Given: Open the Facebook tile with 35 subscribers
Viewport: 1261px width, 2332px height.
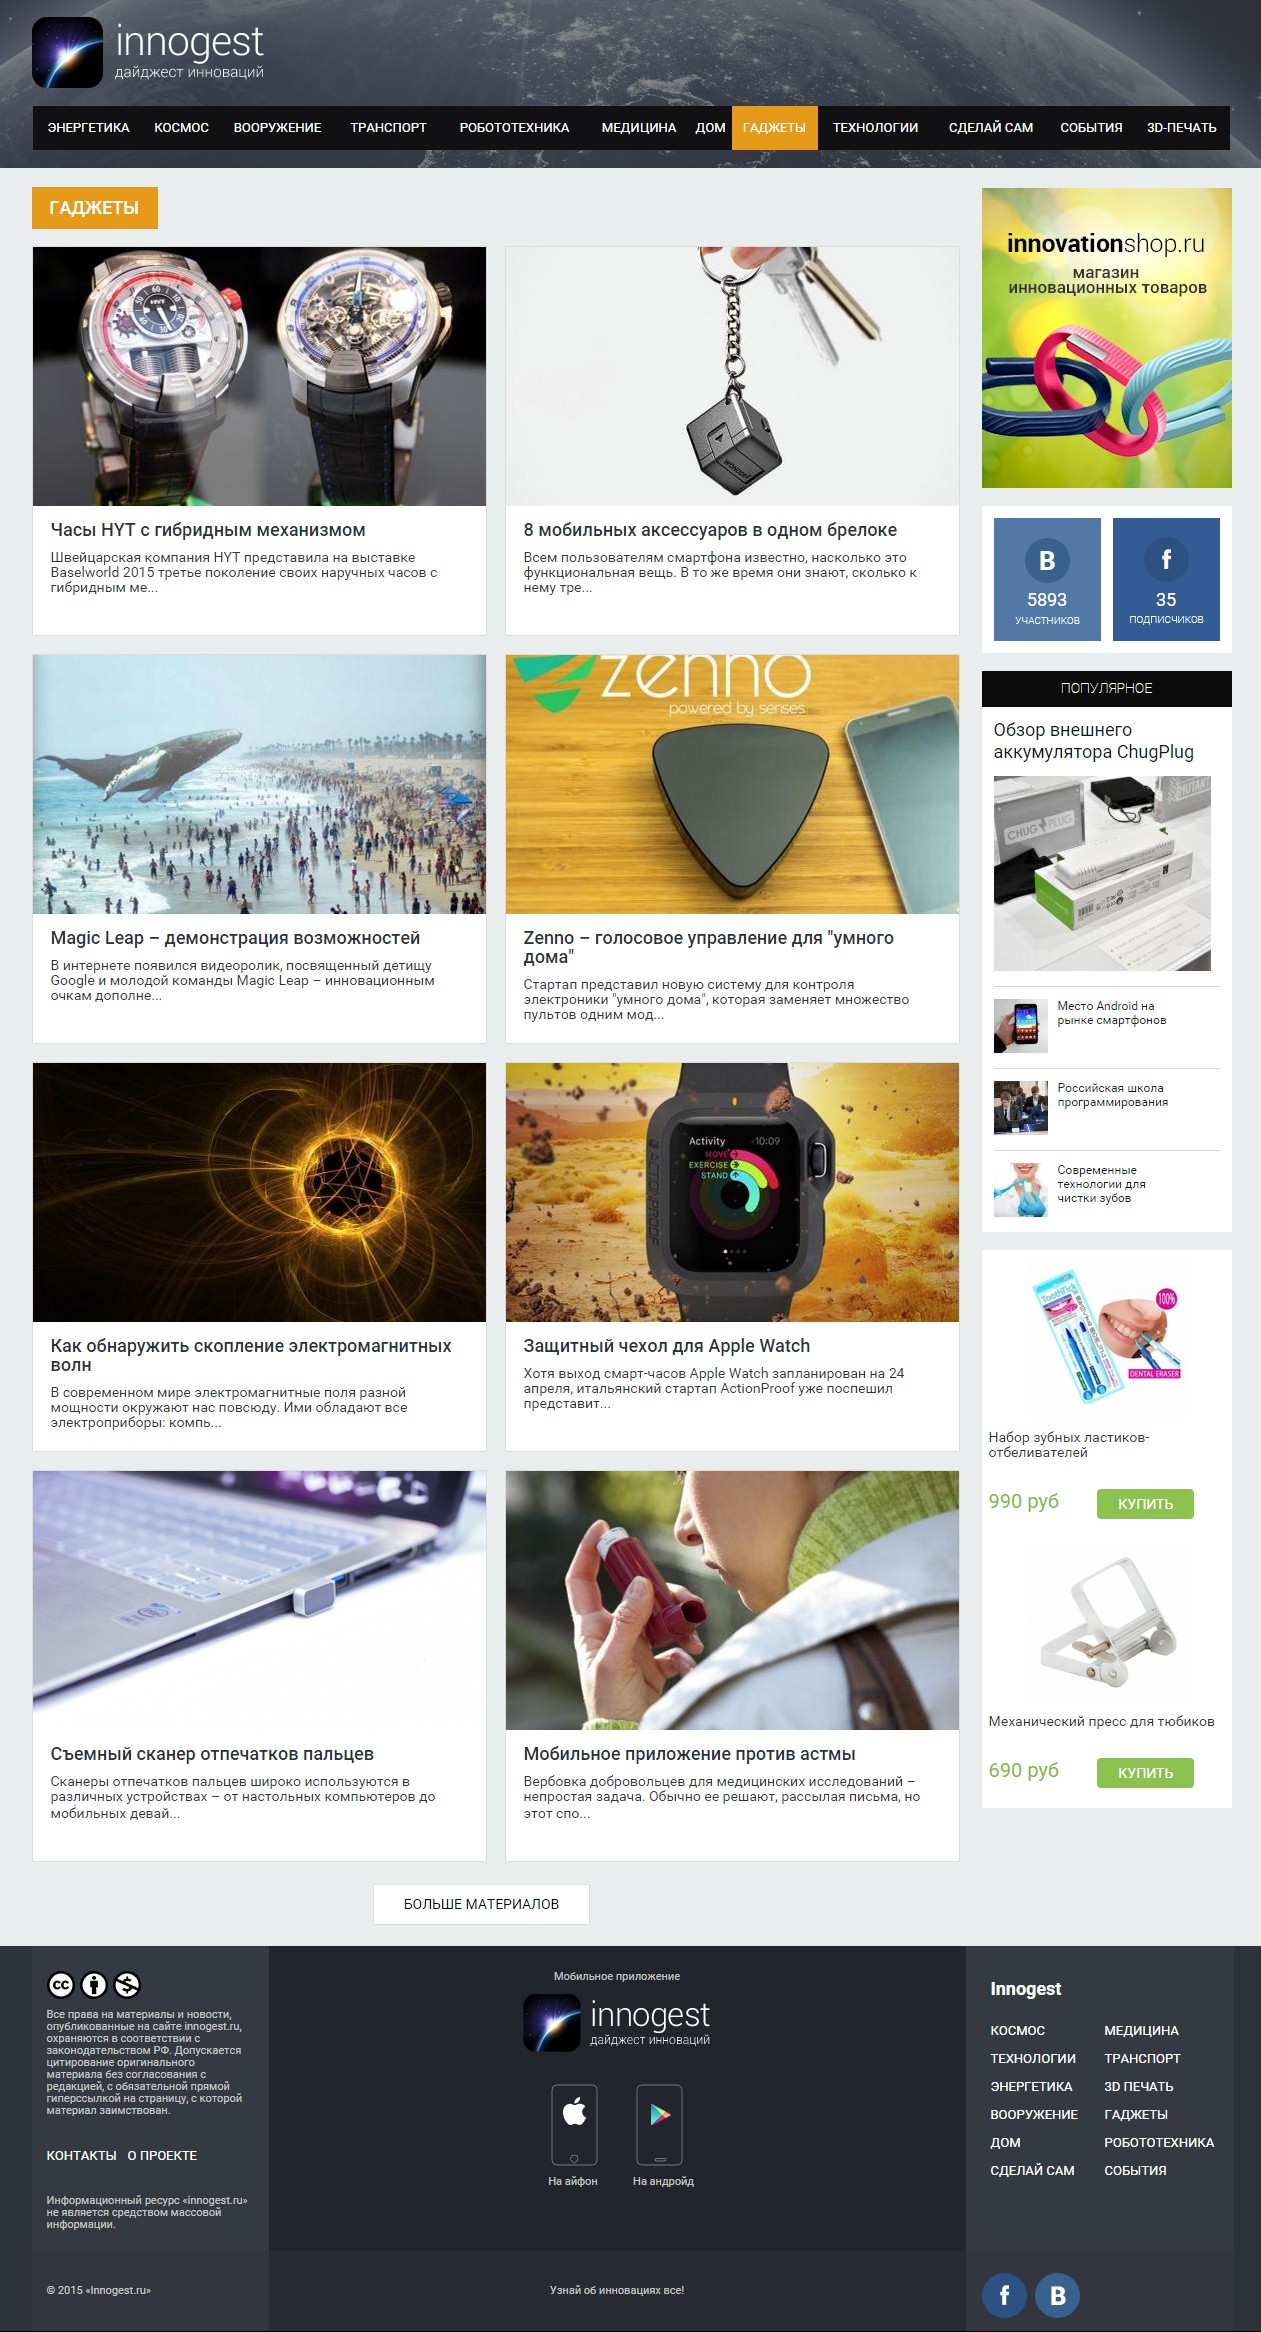Looking at the screenshot, I should point(1166,579).
